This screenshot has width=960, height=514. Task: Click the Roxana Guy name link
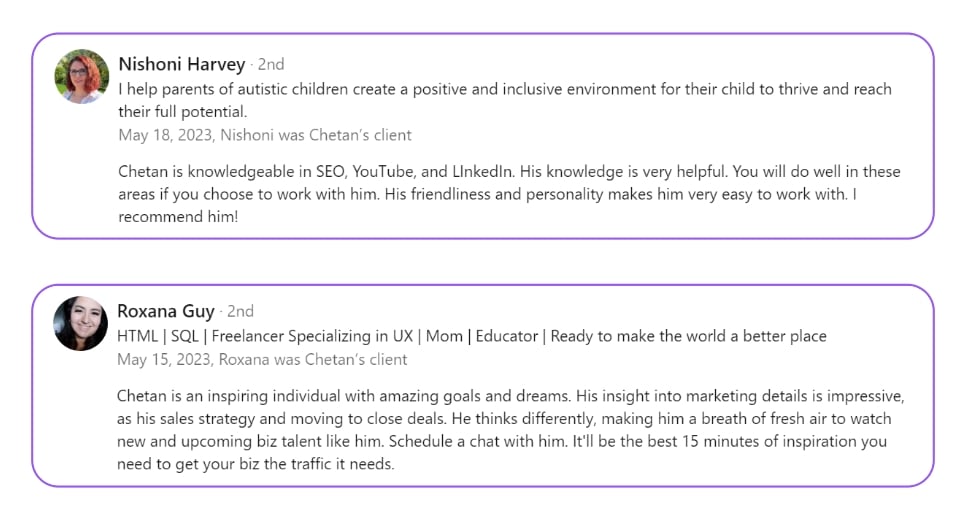coord(165,311)
